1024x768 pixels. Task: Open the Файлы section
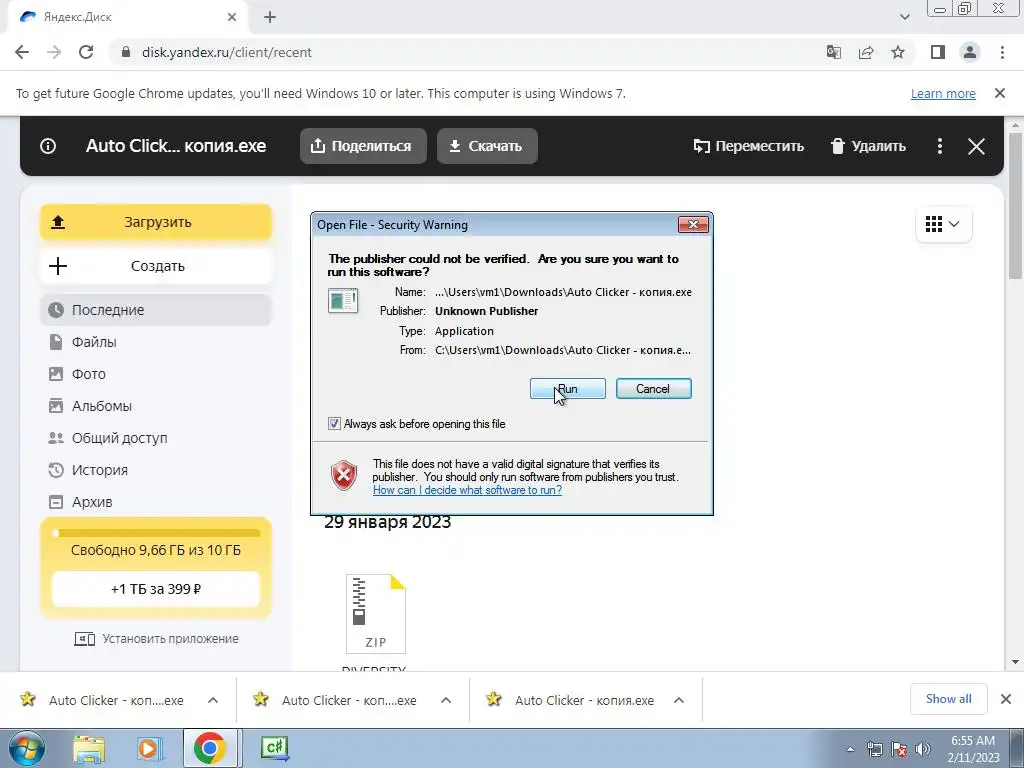[x=155, y=342]
